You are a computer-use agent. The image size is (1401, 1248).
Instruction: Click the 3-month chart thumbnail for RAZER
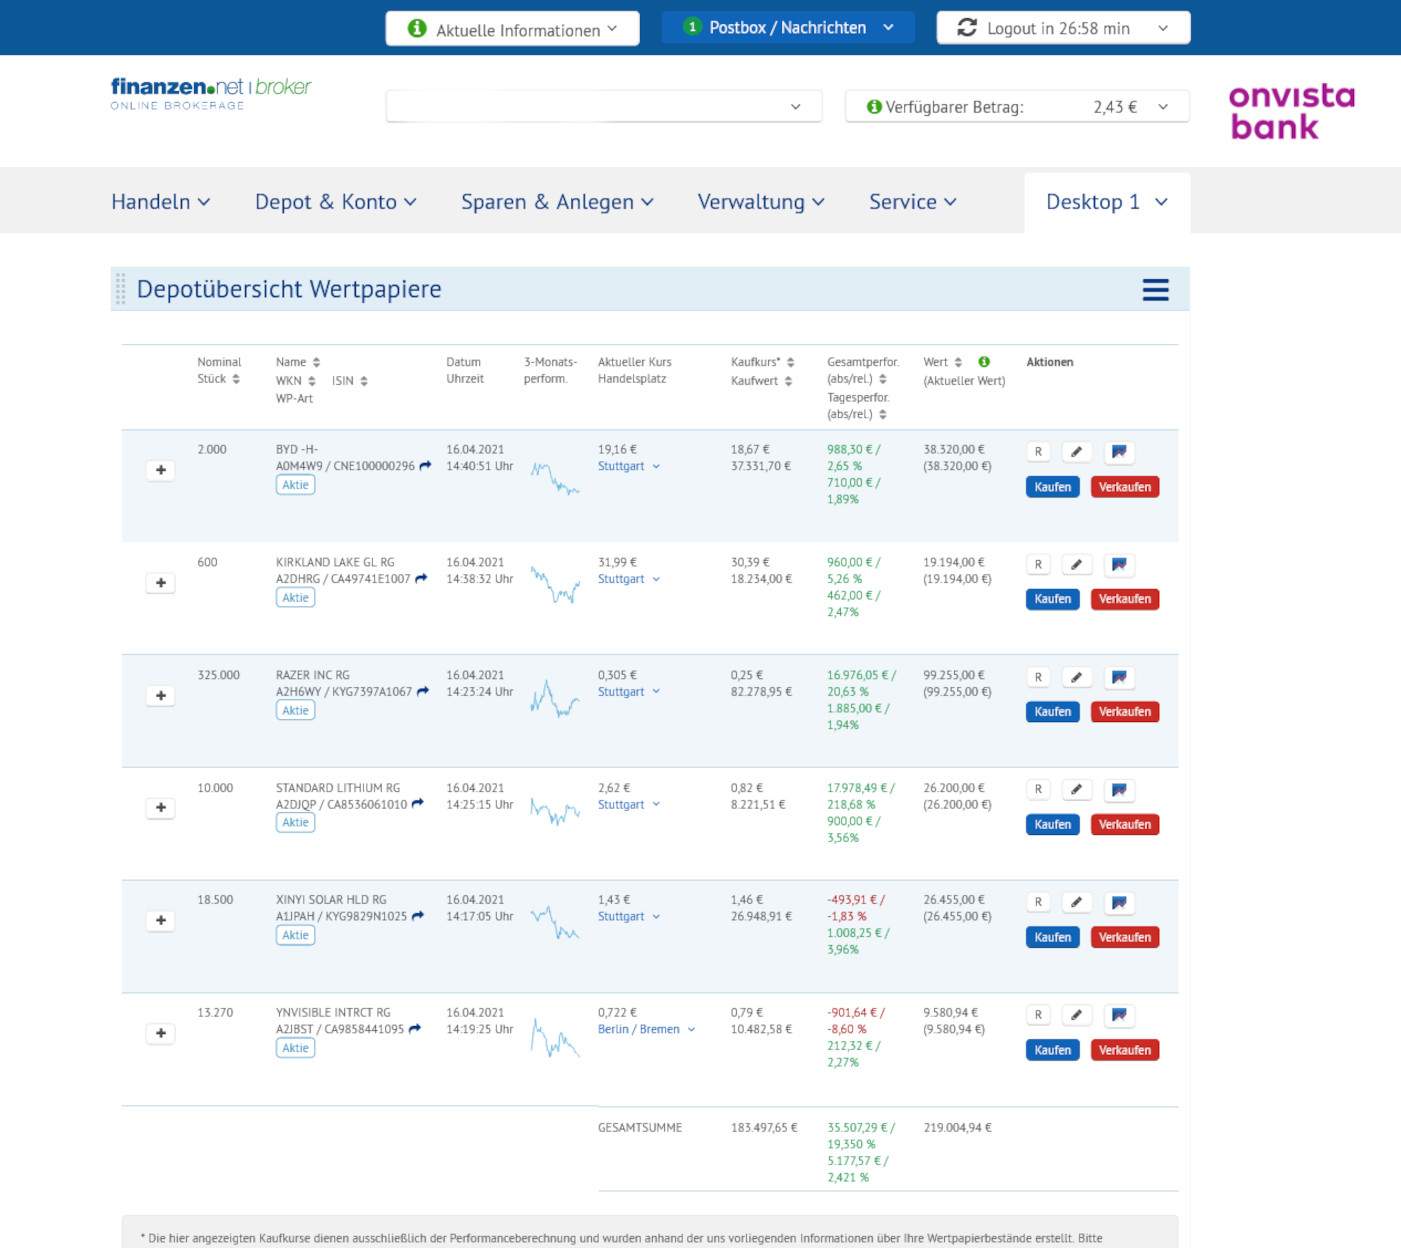click(x=555, y=698)
